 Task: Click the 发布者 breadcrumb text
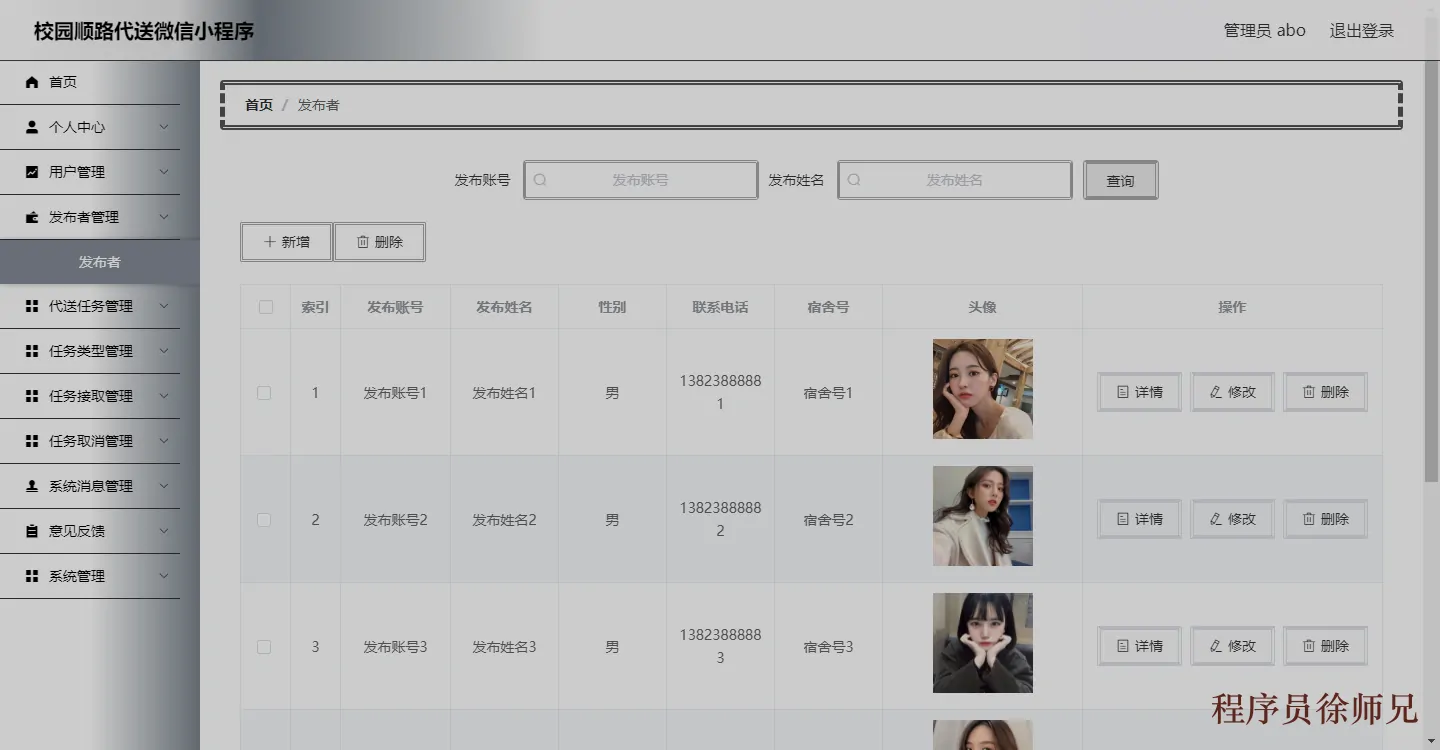318,105
